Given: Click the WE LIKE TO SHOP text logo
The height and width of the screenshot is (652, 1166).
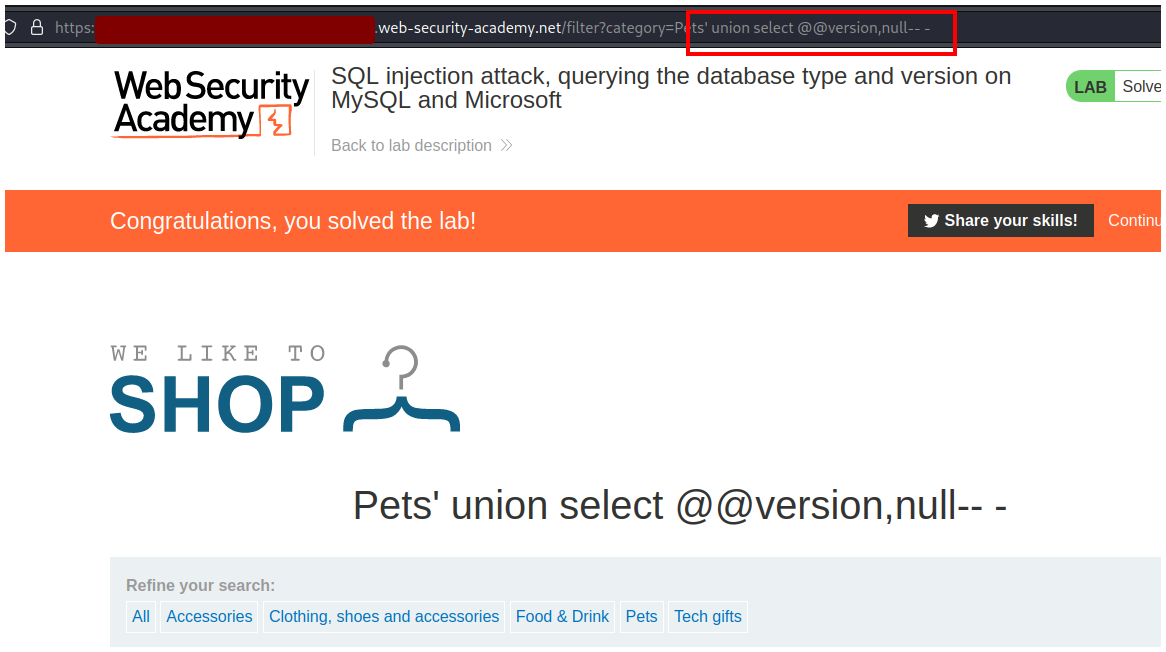Looking at the screenshot, I should pos(218,392).
